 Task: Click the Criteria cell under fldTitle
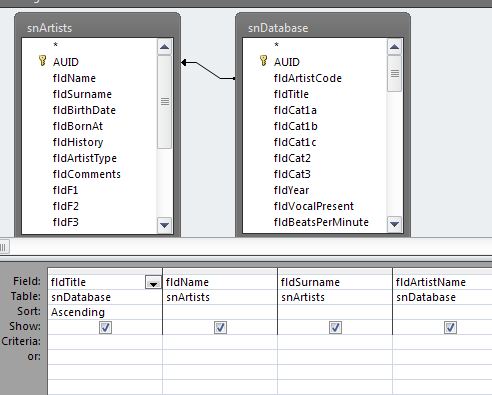pos(105,342)
